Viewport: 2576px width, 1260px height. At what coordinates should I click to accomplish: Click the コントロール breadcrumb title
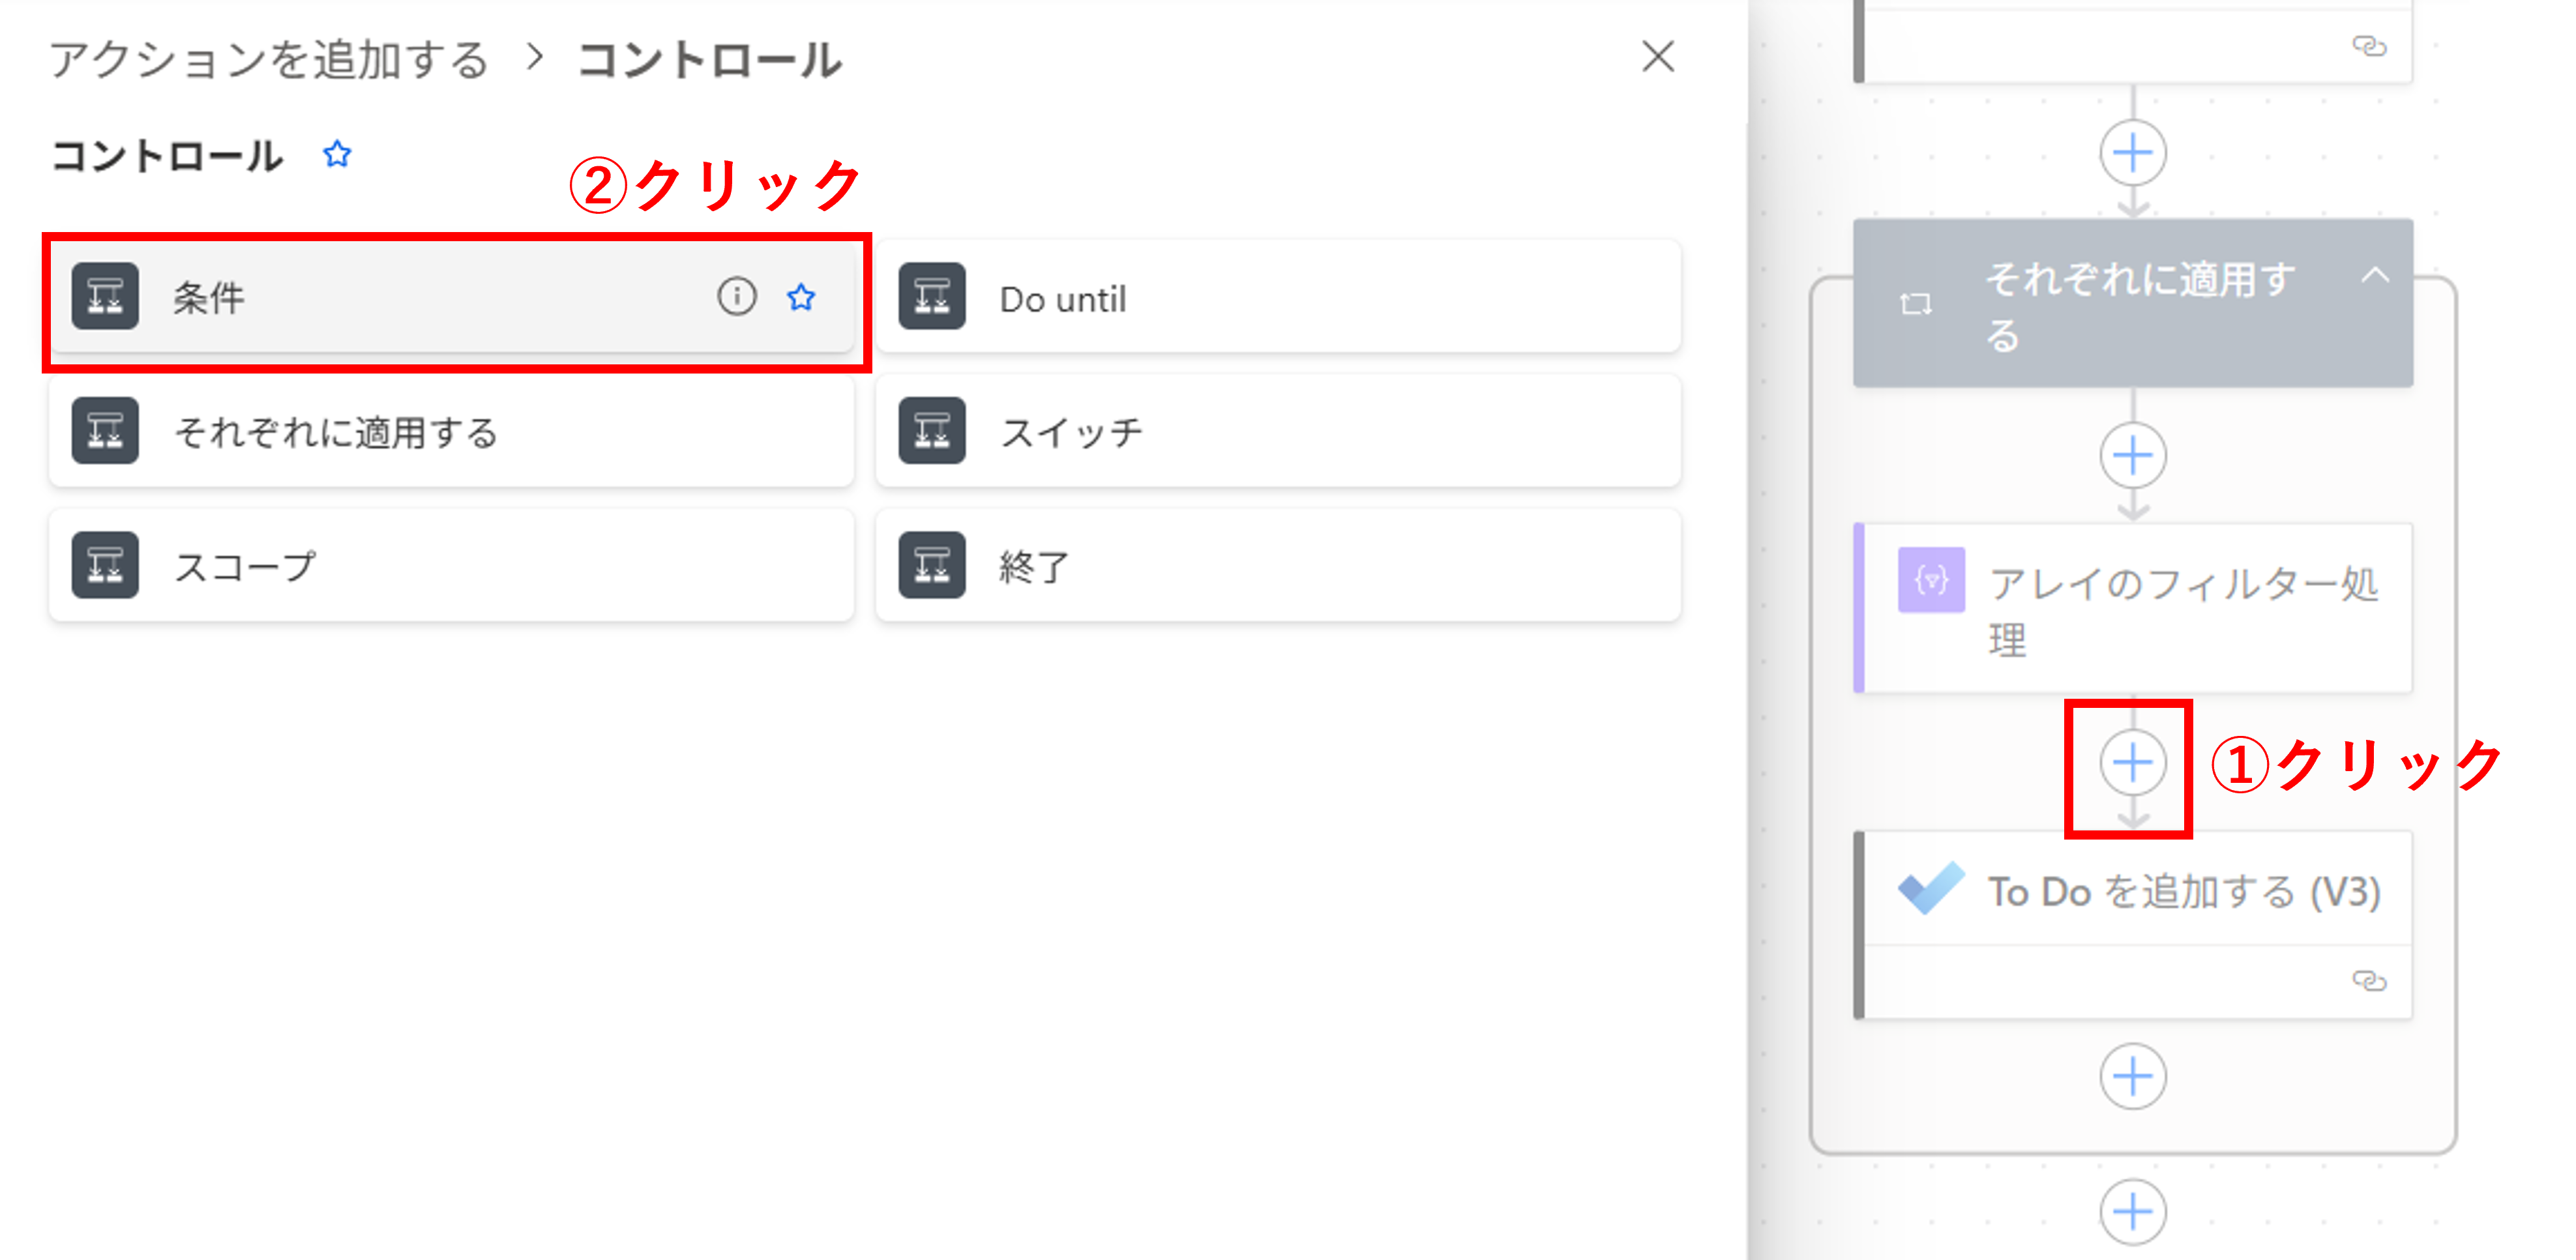pos(710,59)
